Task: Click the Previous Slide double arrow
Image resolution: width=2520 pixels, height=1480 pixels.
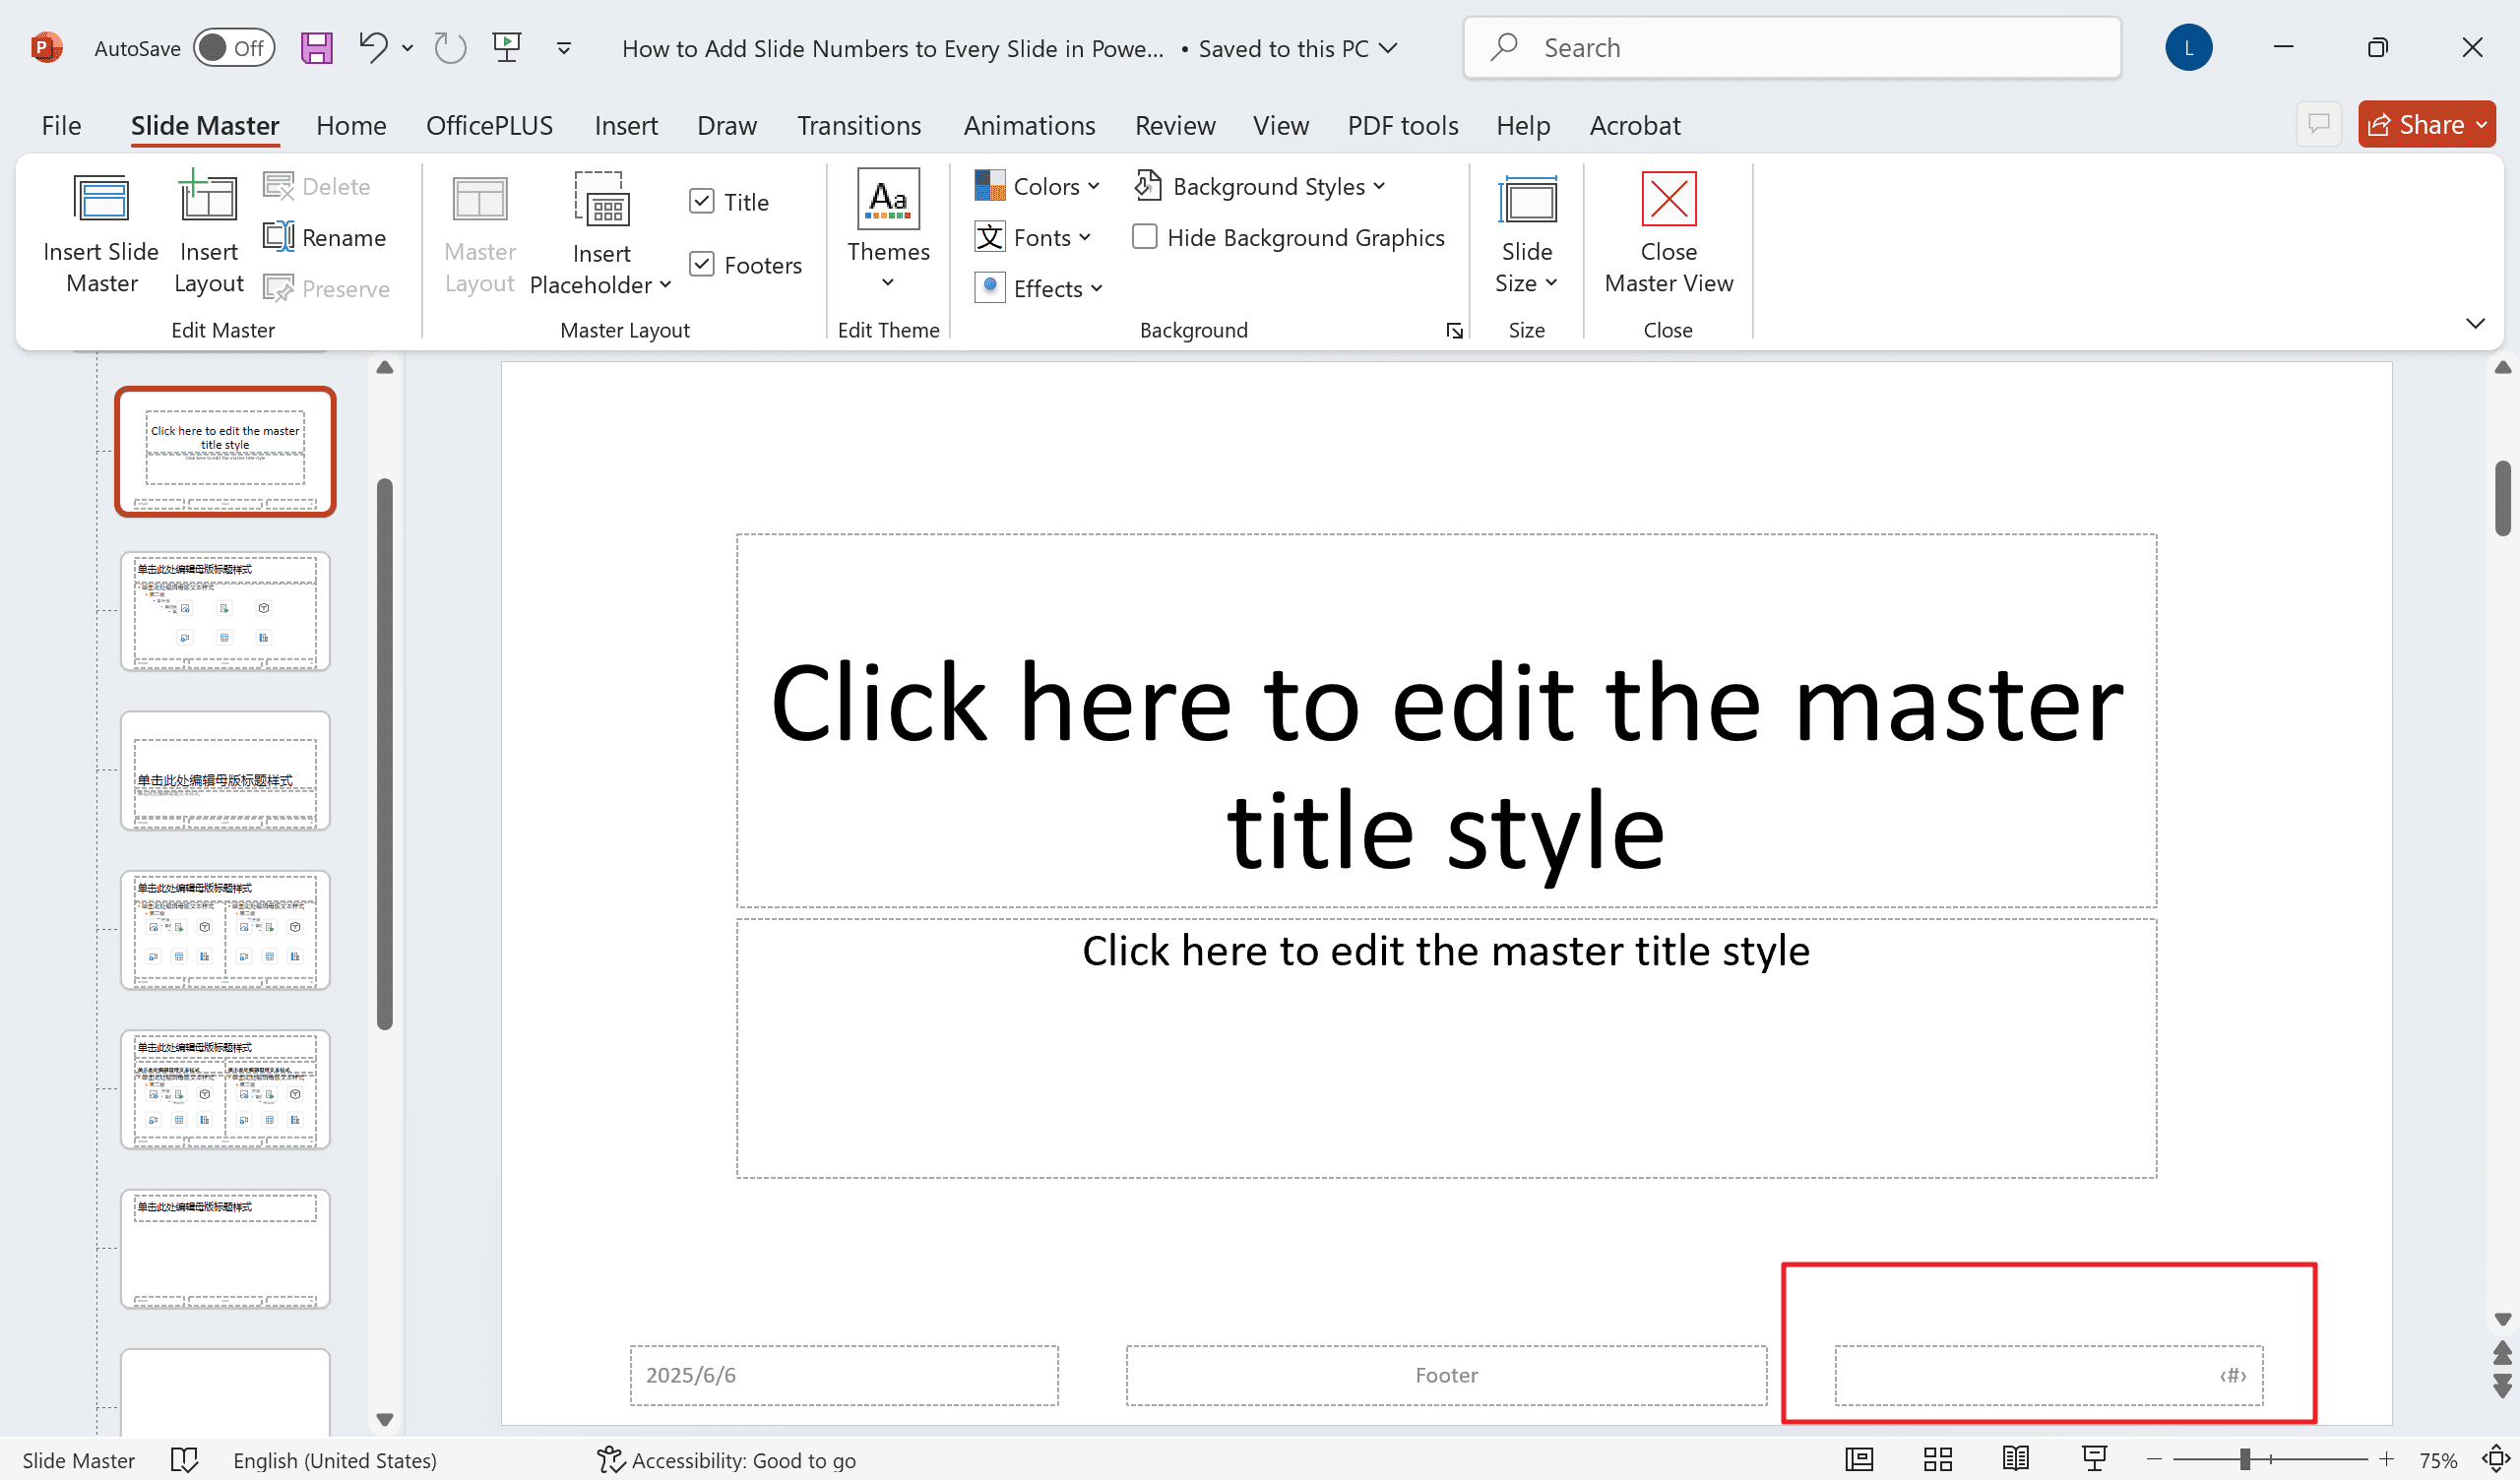Action: [x=2502, y=1353]
